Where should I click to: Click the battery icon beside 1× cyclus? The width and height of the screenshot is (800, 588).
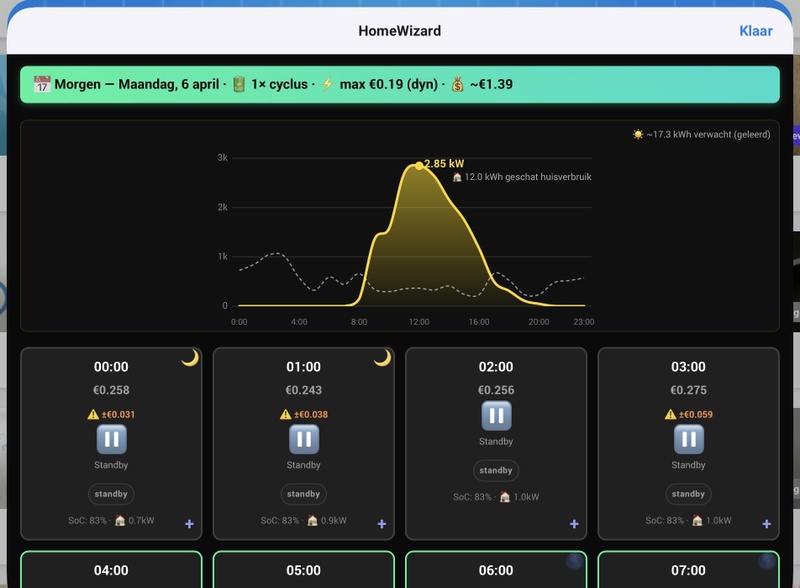(239, 84)
